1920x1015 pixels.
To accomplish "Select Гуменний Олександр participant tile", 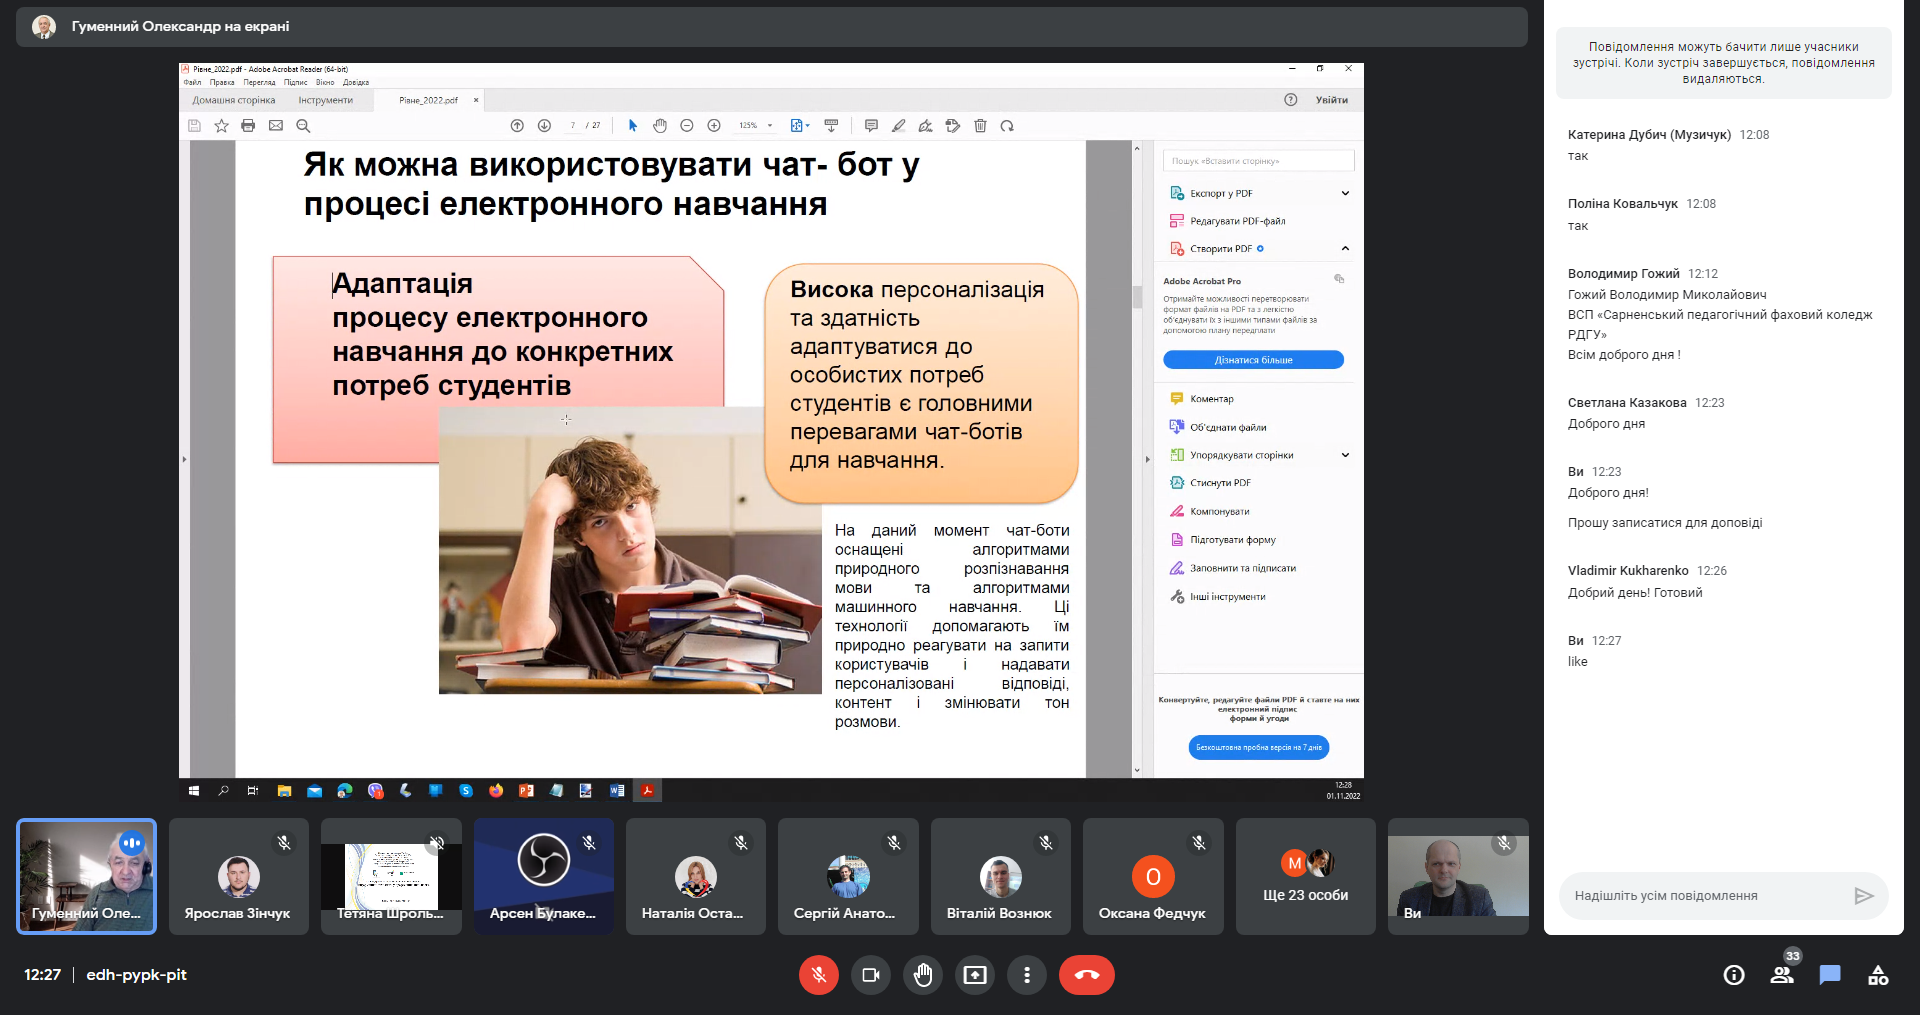I will tap(87, 877).
